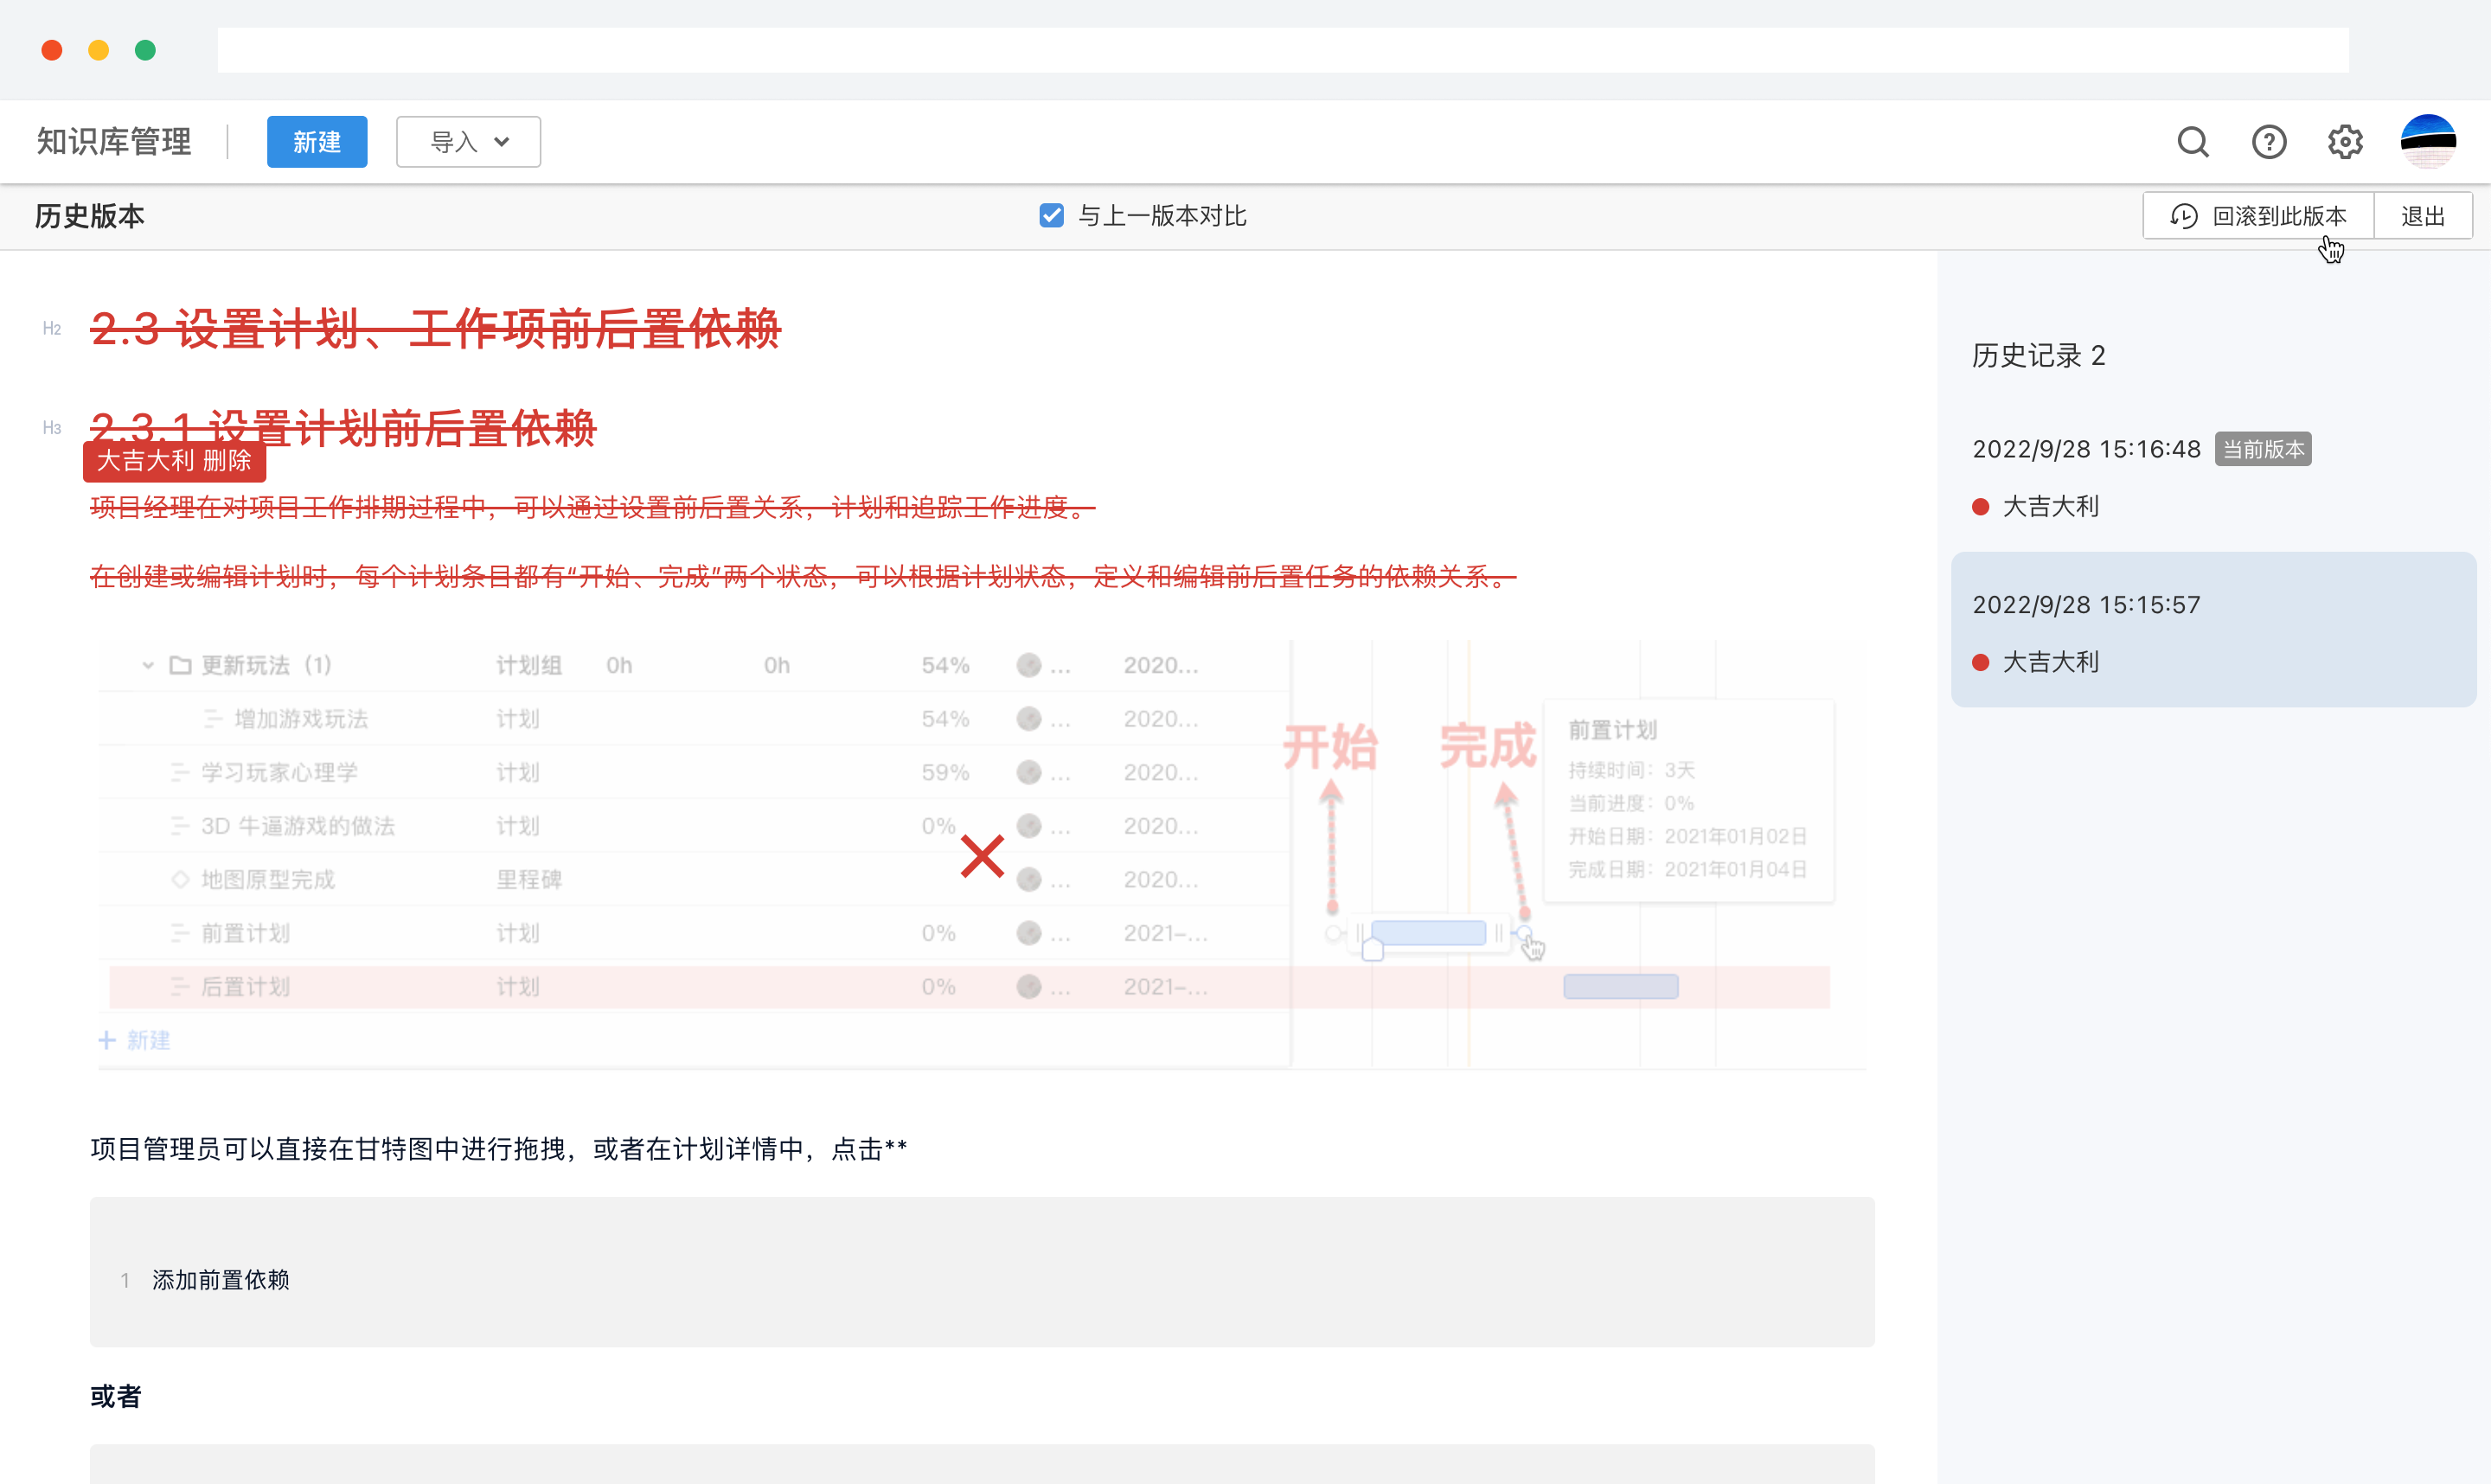This screenshot has width=2491, height=1484.
Task: Uncheck the 与上一版本对比 checkbox
Action: pyautogui.click(x=1051, y=215)
